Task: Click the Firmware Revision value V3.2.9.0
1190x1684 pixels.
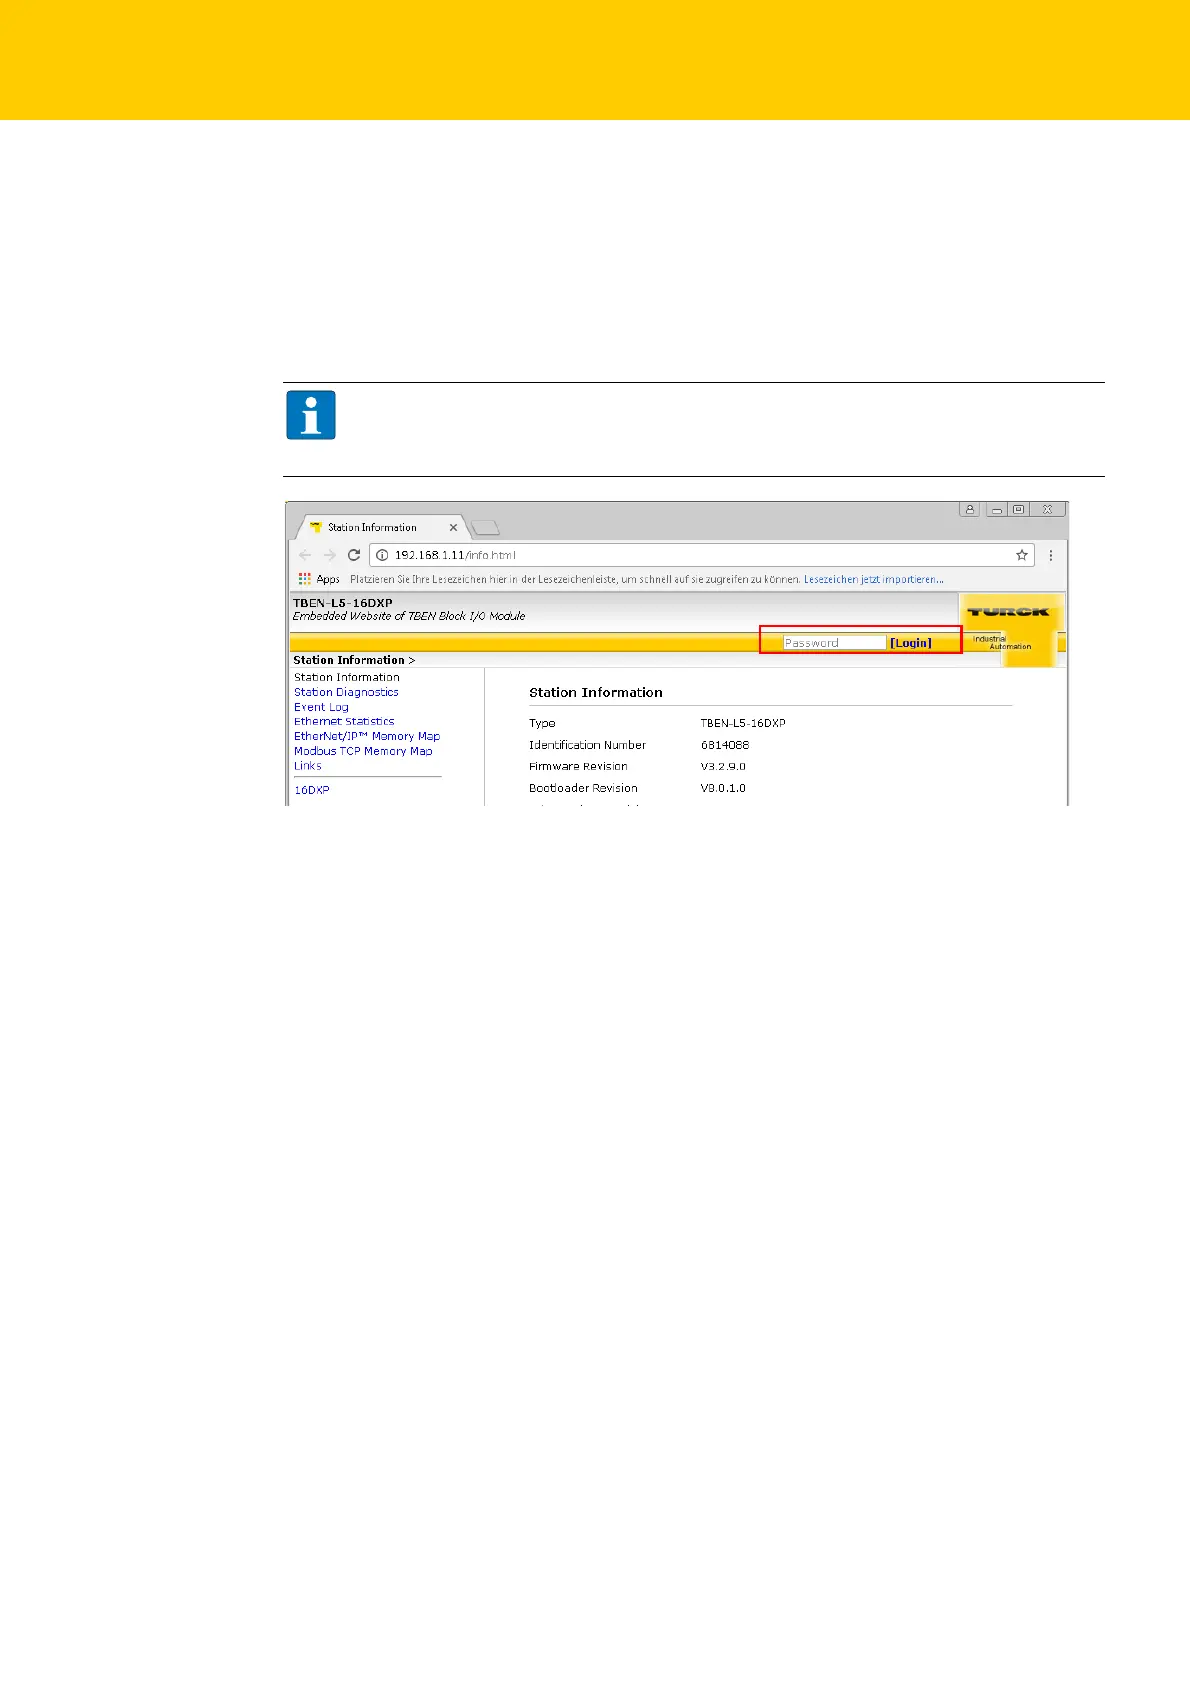Action: (723, 766)
